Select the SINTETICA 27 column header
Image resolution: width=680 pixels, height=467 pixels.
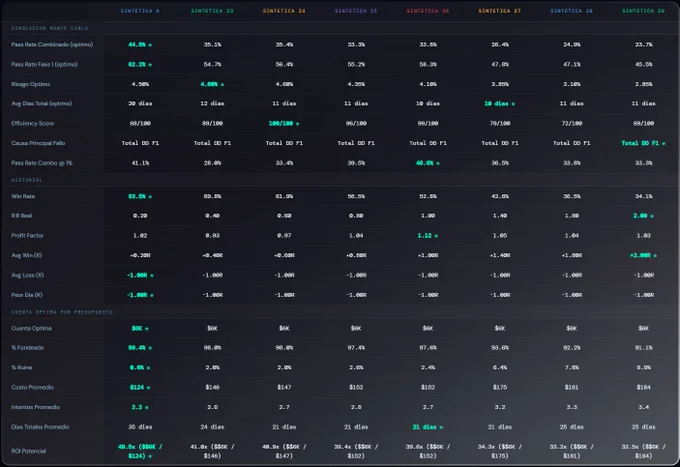pyautogui.click(x=500, y=11)
